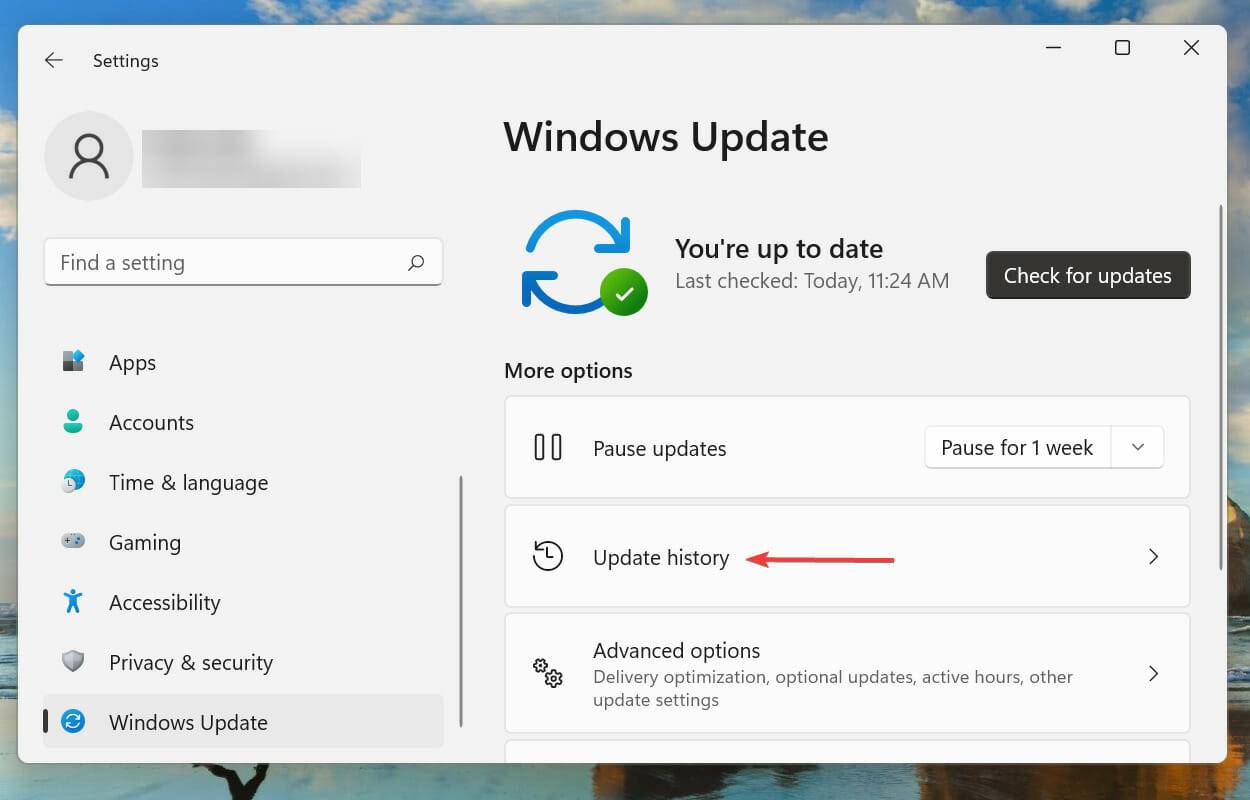Click the sidebar scrollbar thumb
1250x800 pixels.
[460, 601]
